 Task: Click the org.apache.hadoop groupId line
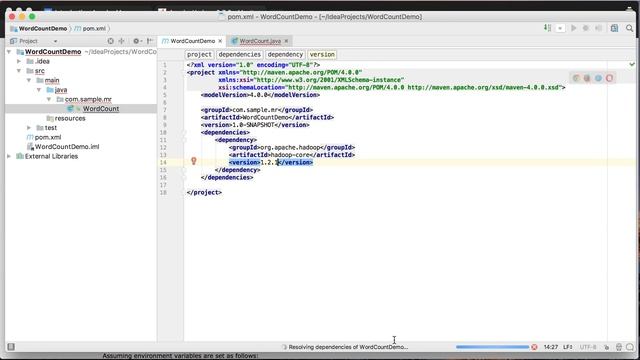point(292,147)
